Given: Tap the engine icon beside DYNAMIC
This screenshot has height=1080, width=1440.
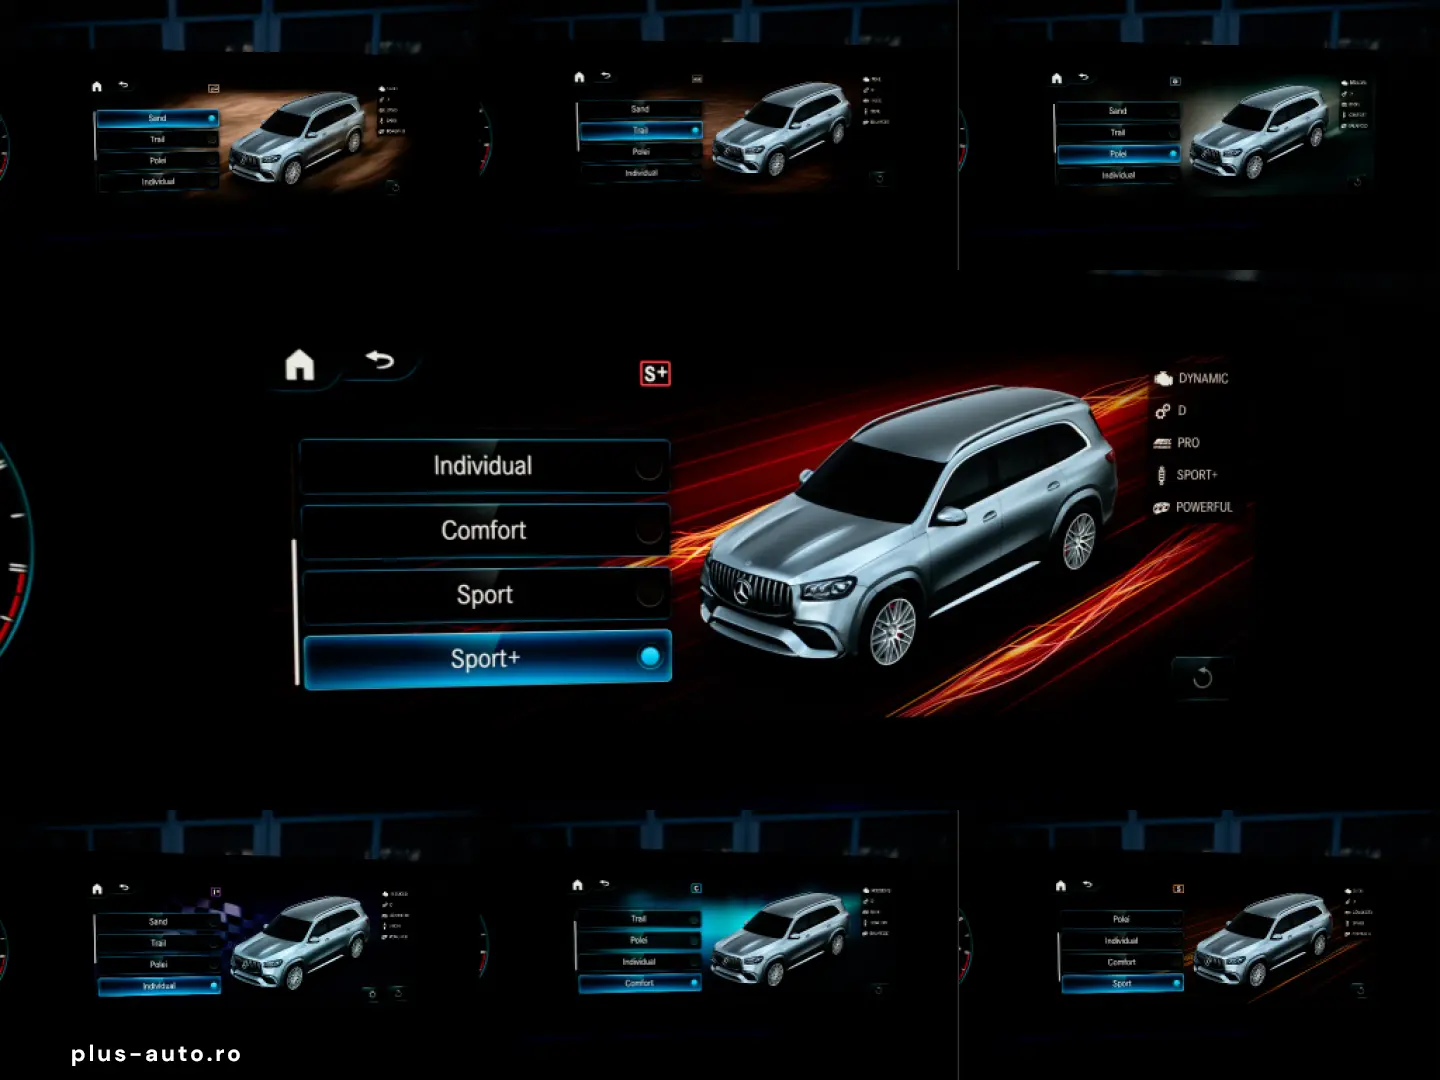Looking at the screenshot, I should 1163,379.
